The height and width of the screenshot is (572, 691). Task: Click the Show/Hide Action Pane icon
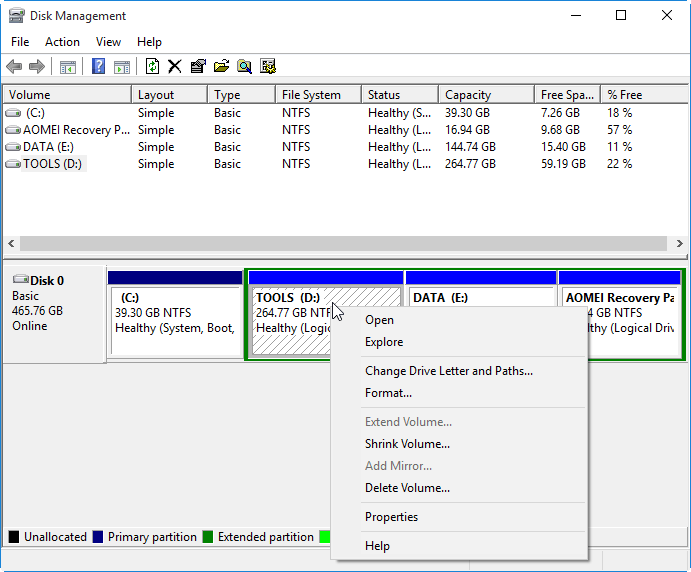point(122,67)
